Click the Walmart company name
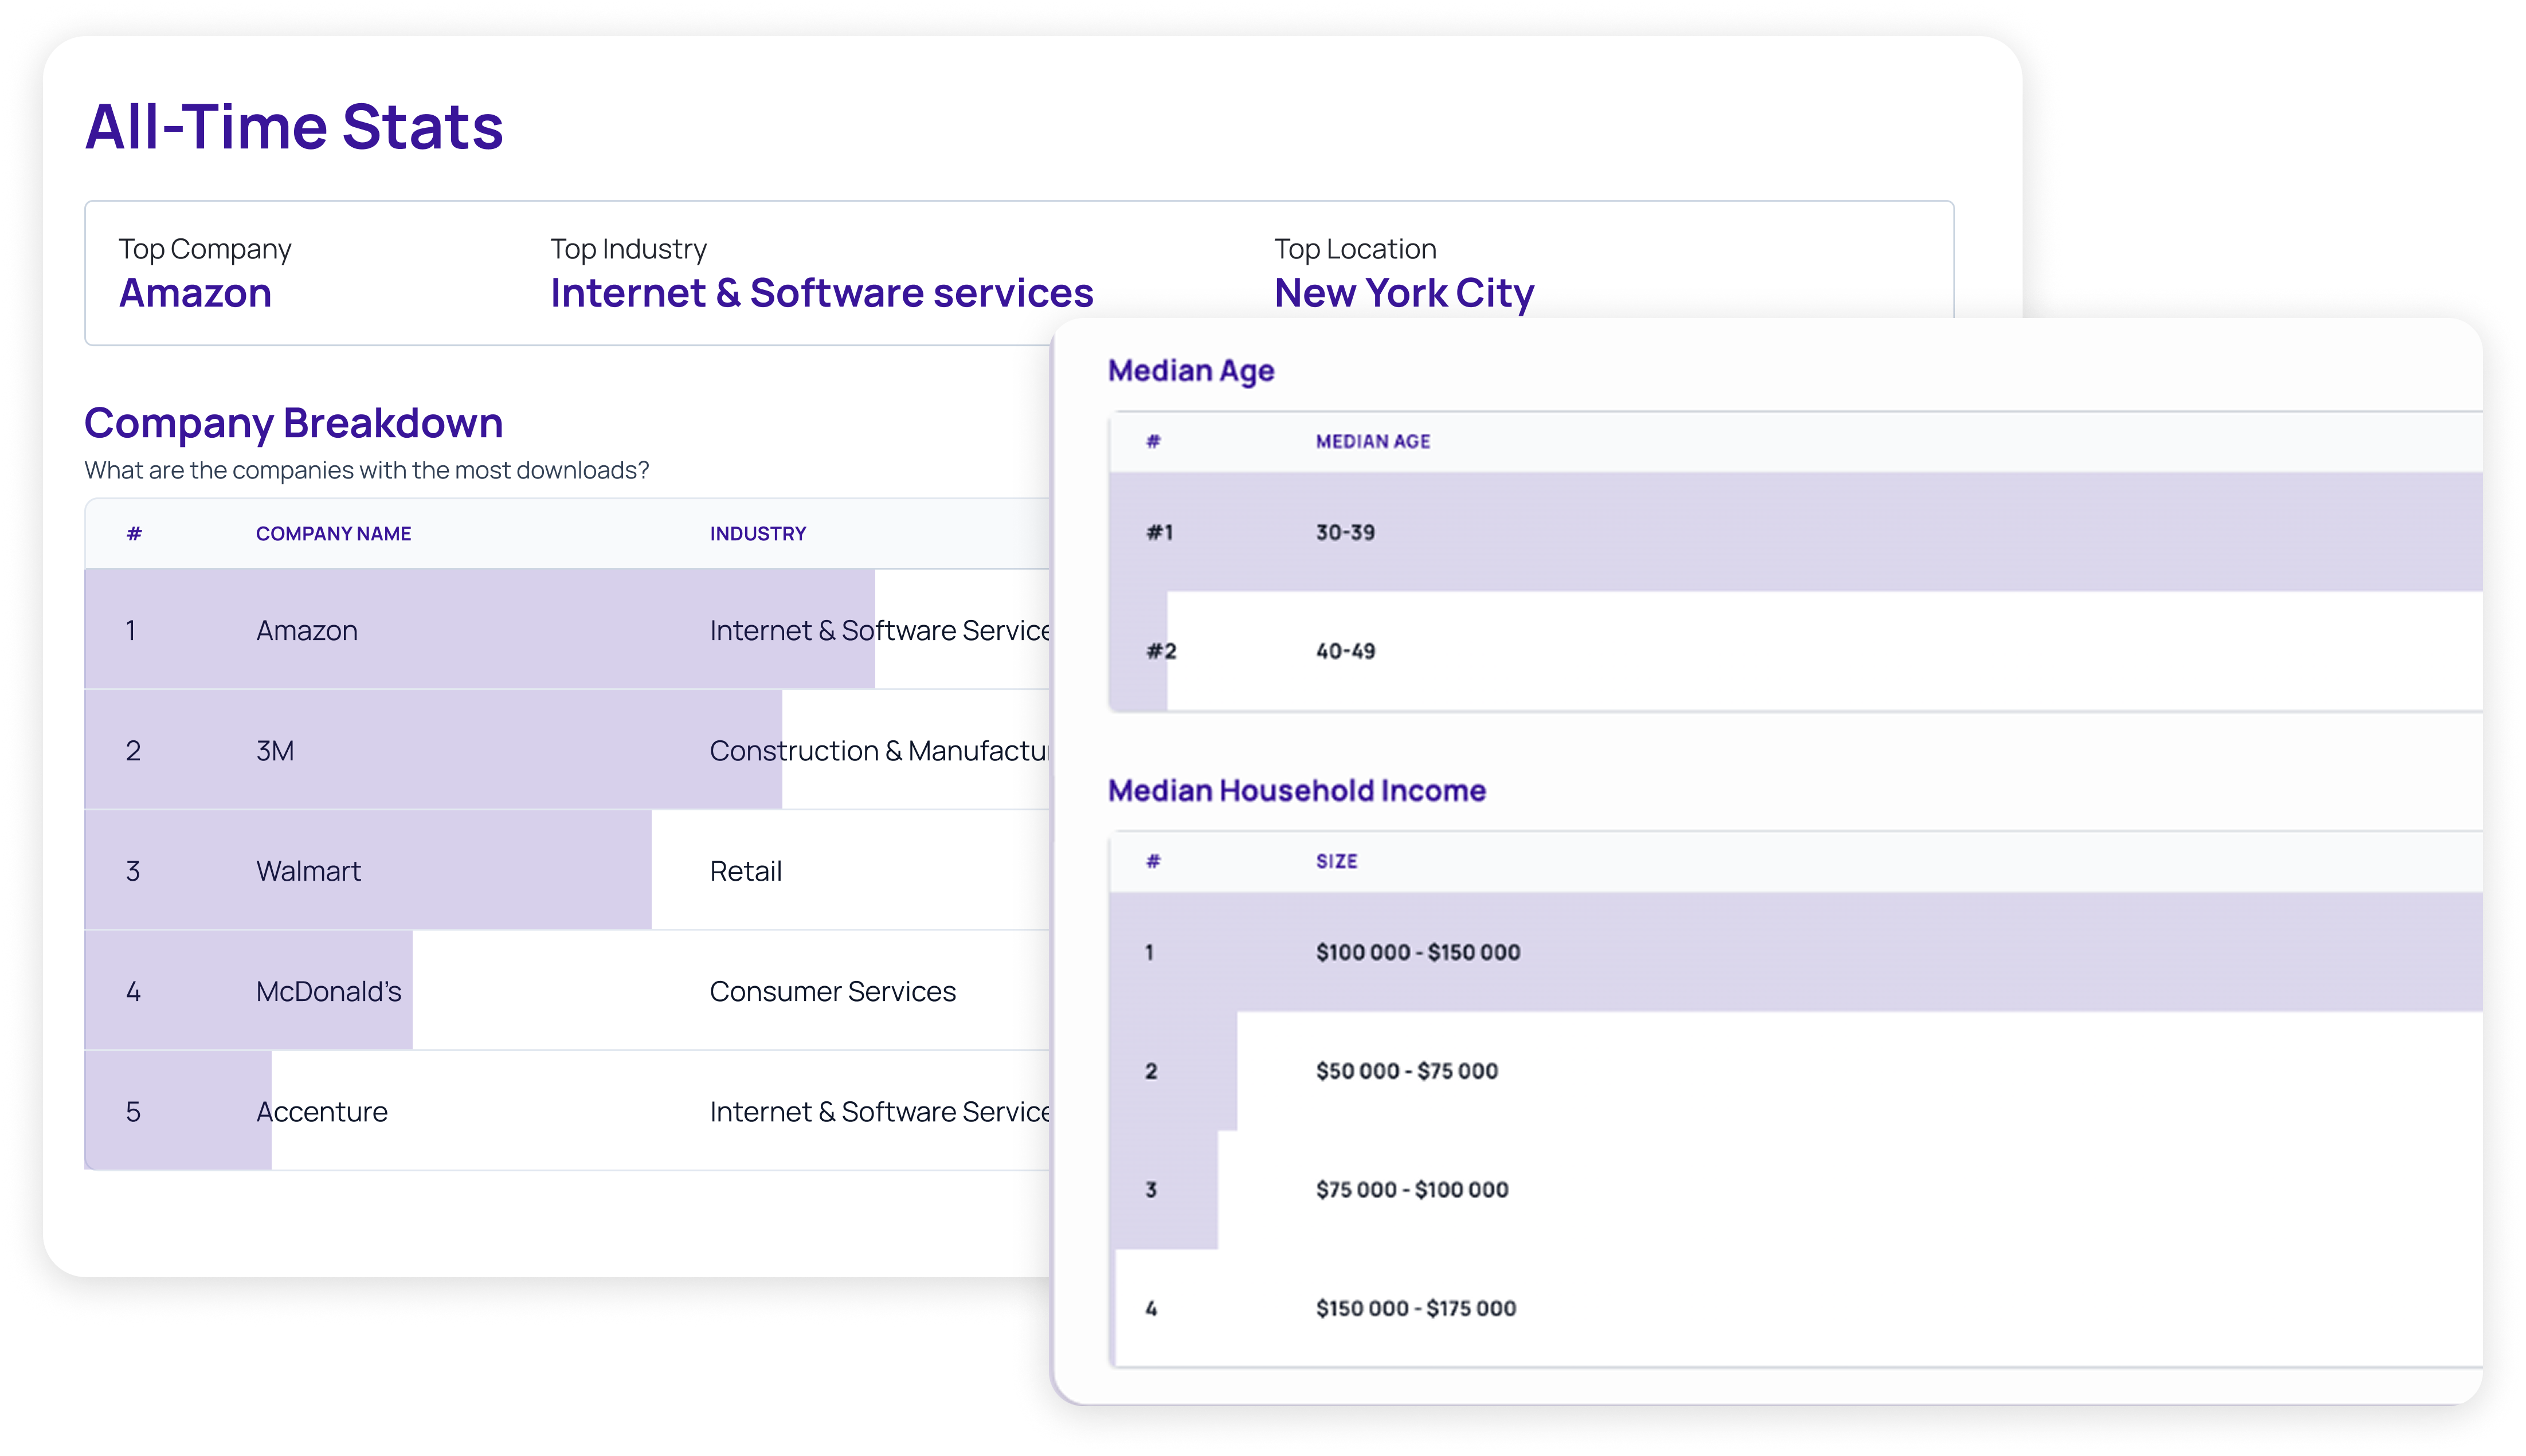This screenshot has width=2526, height=1456. pos(308,871)
